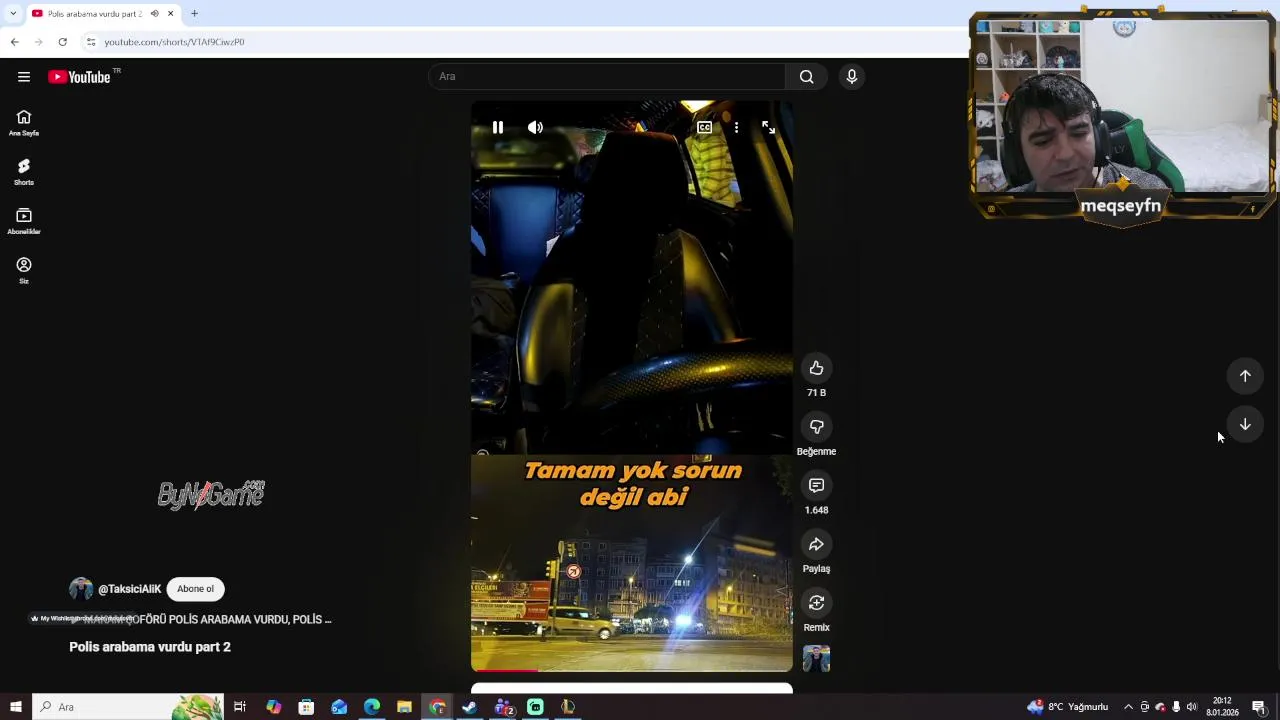Start voice search with microphone icon

coord(851,77)
